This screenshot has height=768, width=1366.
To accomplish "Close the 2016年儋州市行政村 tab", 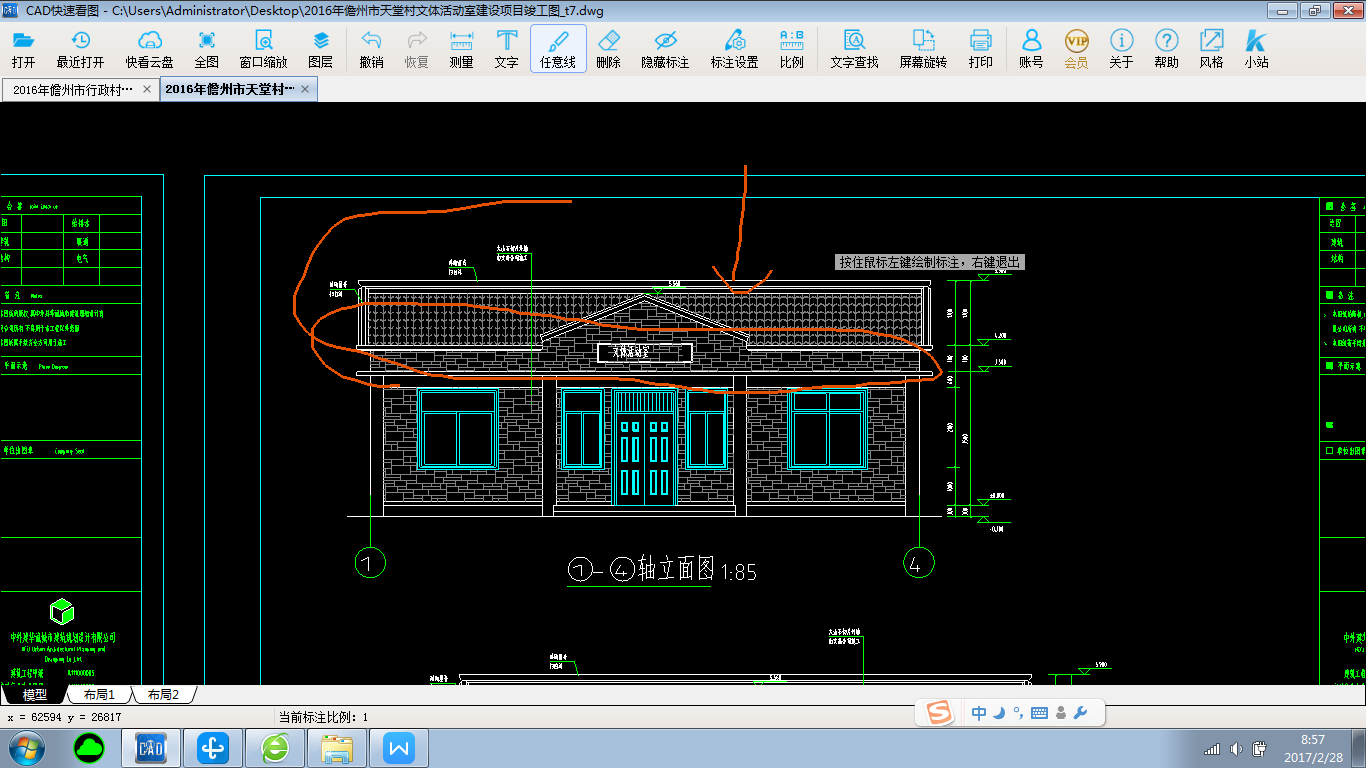I will click(147, 89).
